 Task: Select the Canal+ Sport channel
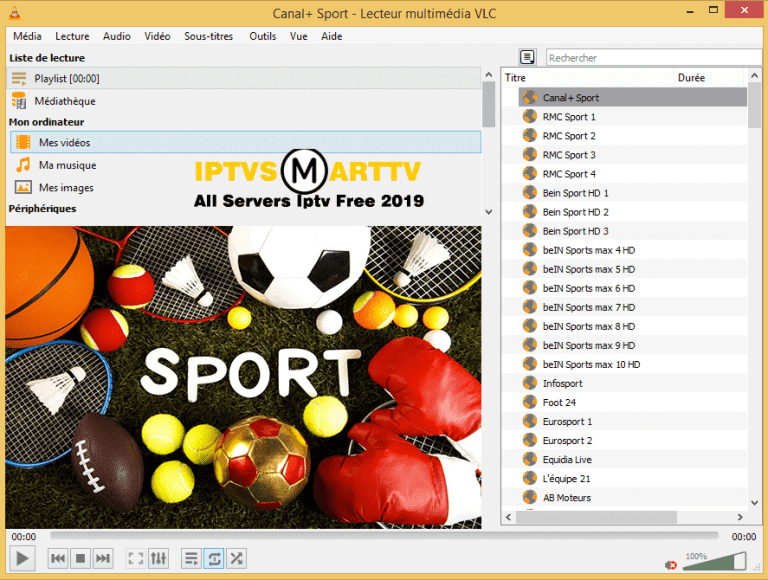pos(632,97)
